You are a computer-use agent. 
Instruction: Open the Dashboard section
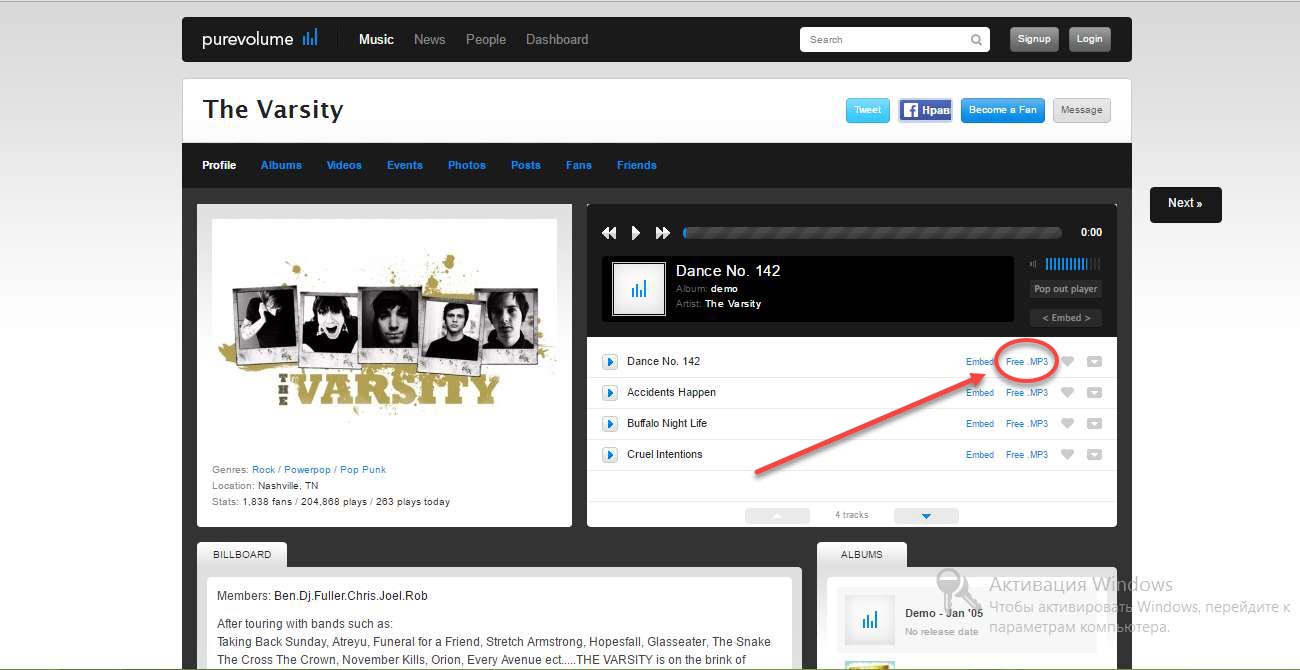[x=557, y=40]
